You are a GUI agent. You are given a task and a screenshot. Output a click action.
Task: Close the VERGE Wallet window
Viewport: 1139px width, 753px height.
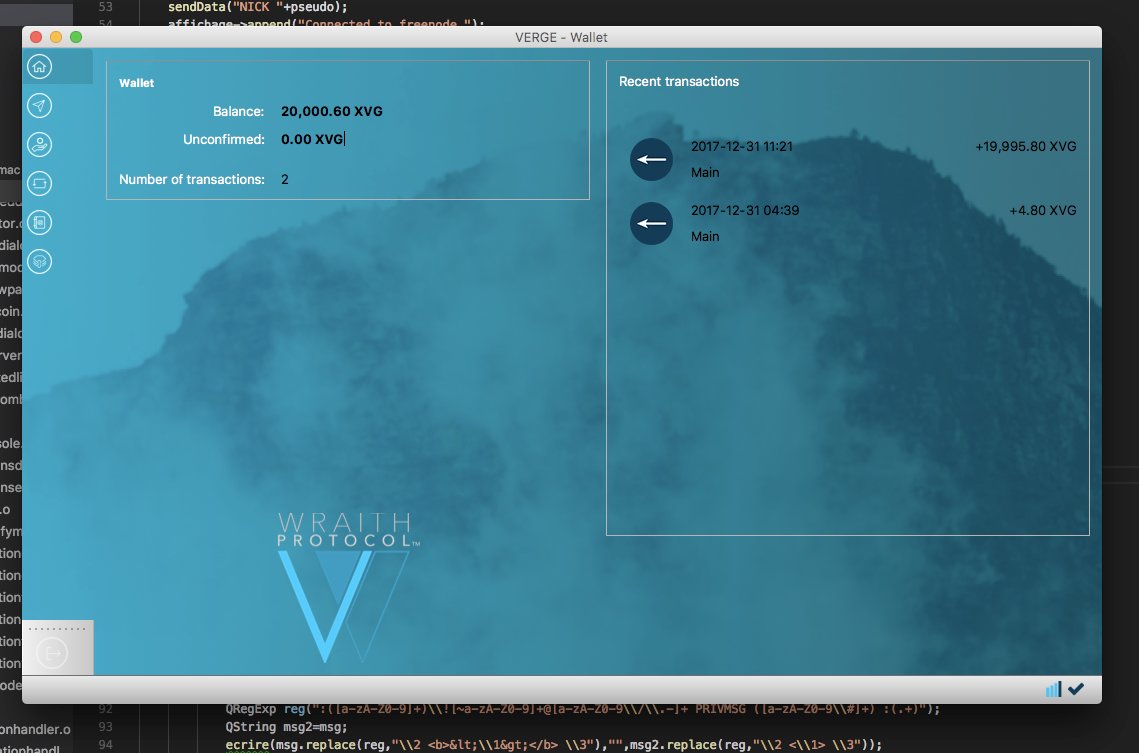[36, 37]
